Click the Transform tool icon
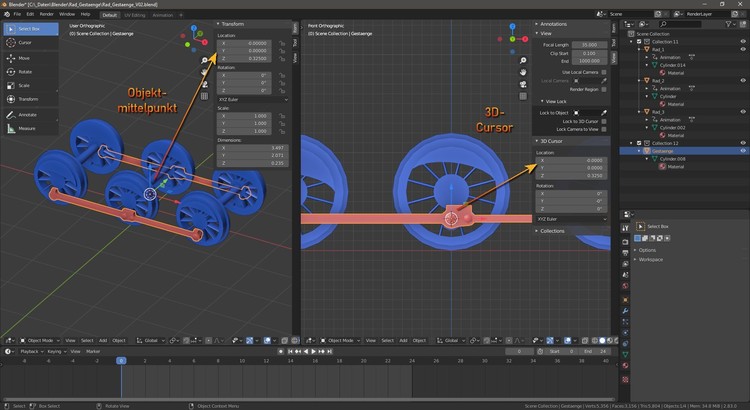 [x=10, y=99]
